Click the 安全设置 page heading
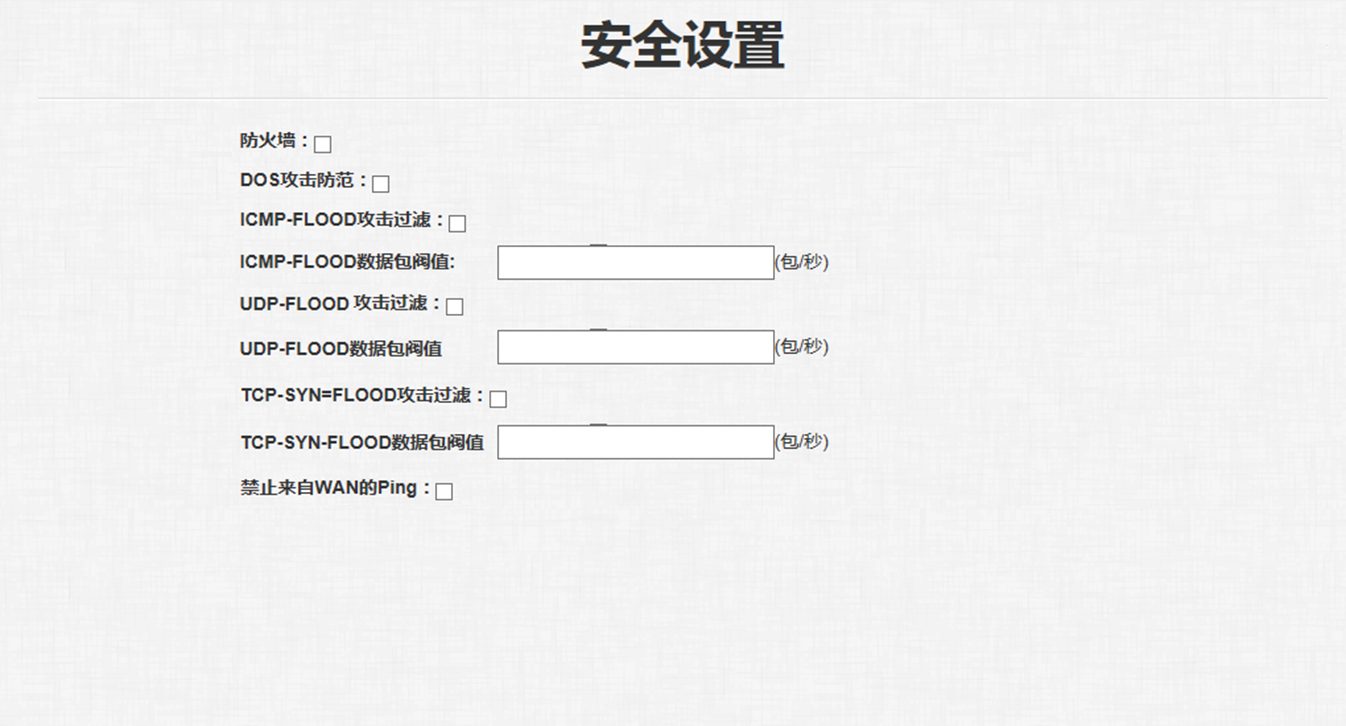The width and height of the screenshot is (1346, 726). [x=682, y=46]
